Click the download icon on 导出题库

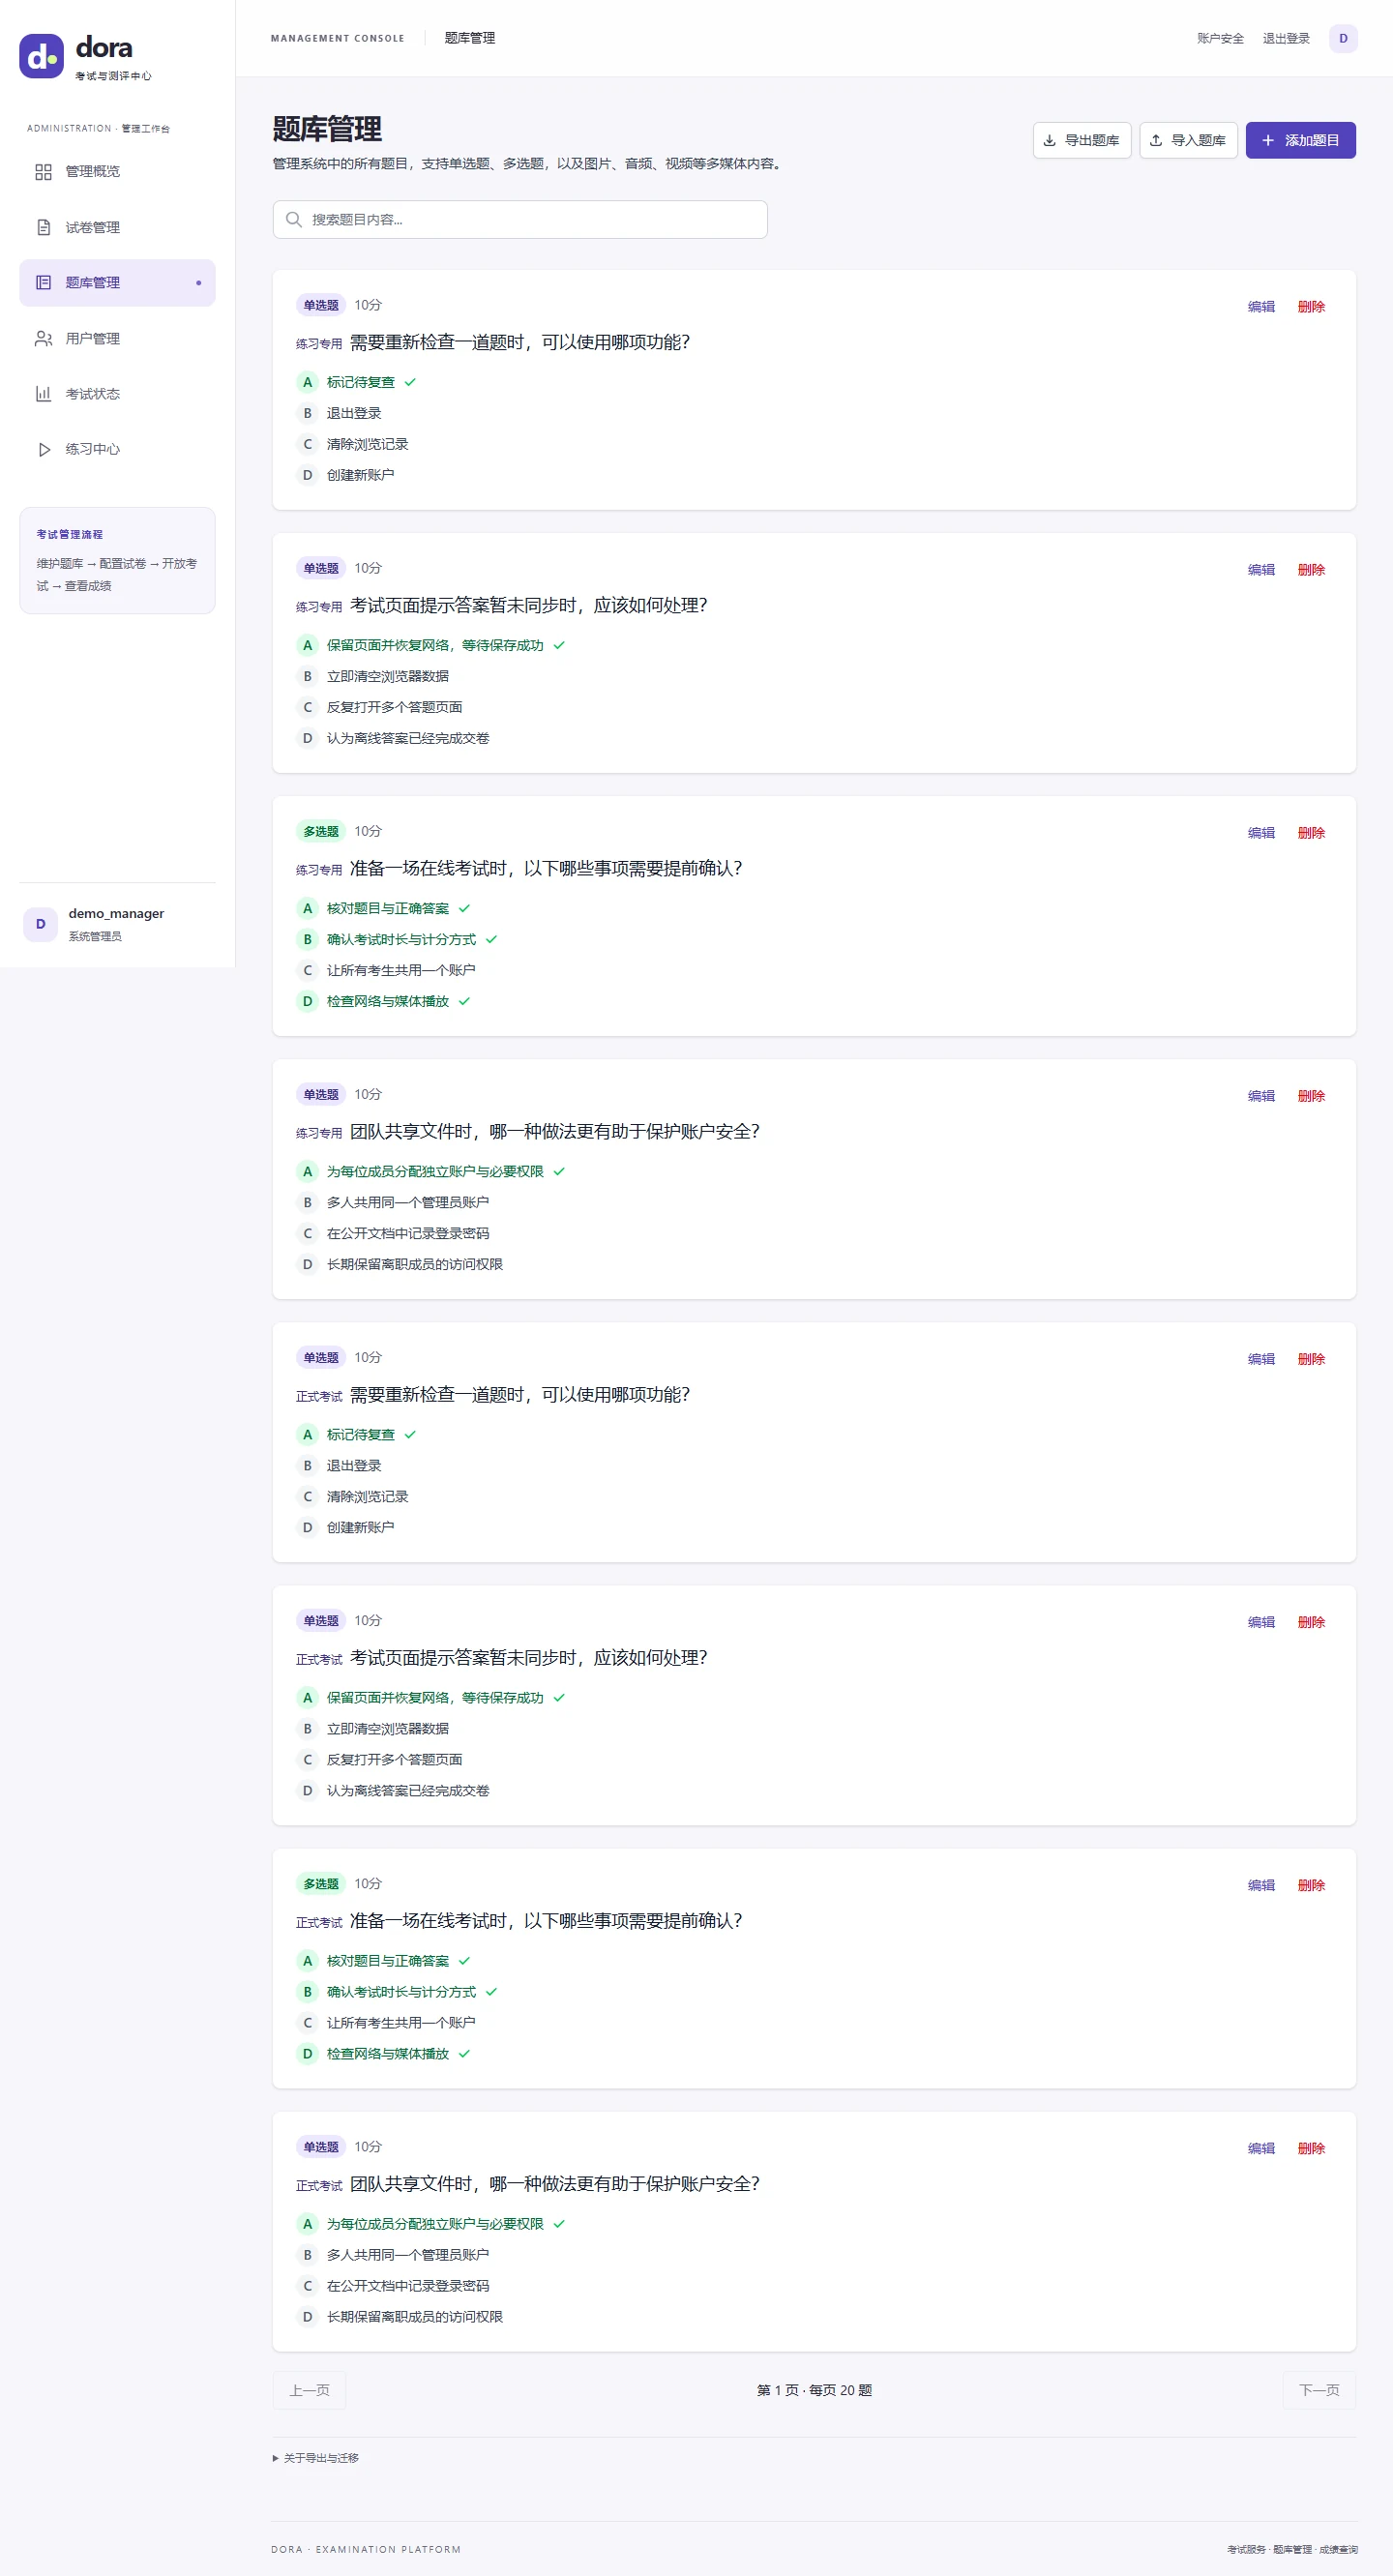point(1049,140)
